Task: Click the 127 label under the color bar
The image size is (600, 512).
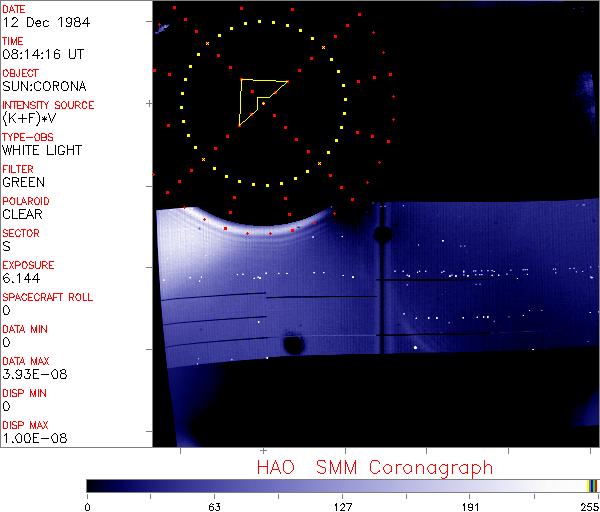Action: pos(342,507)
